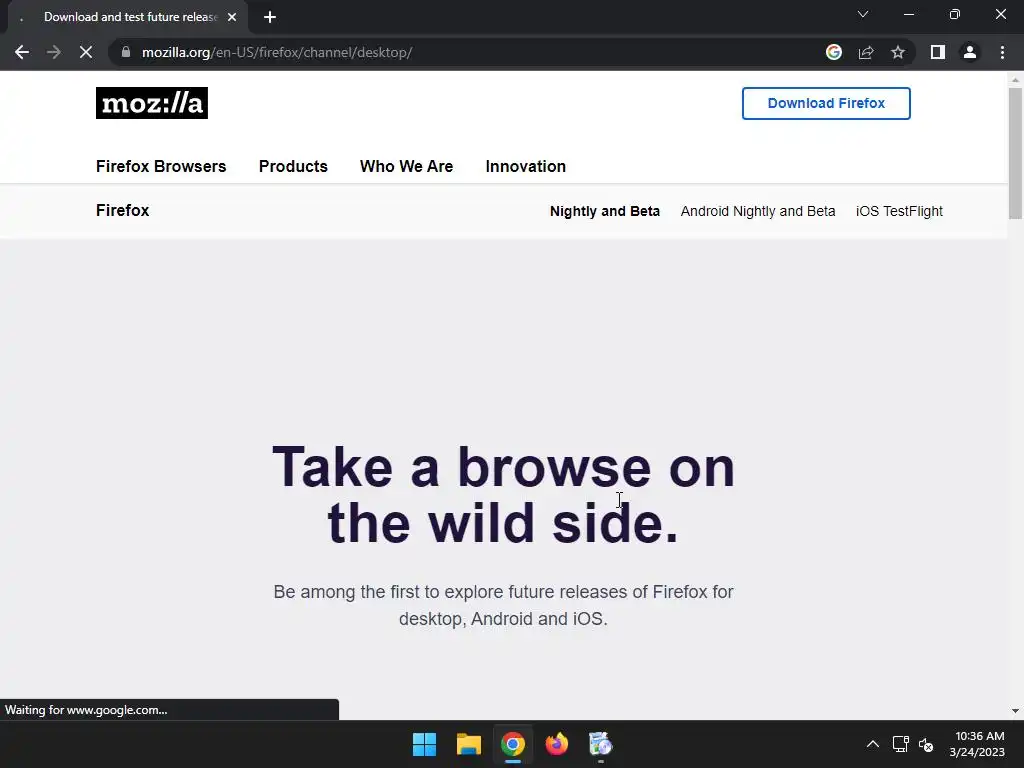The width and height of the screenshot is (1024, 768).
Task: Click the forward navigation arrow
Action: point(54,52)
